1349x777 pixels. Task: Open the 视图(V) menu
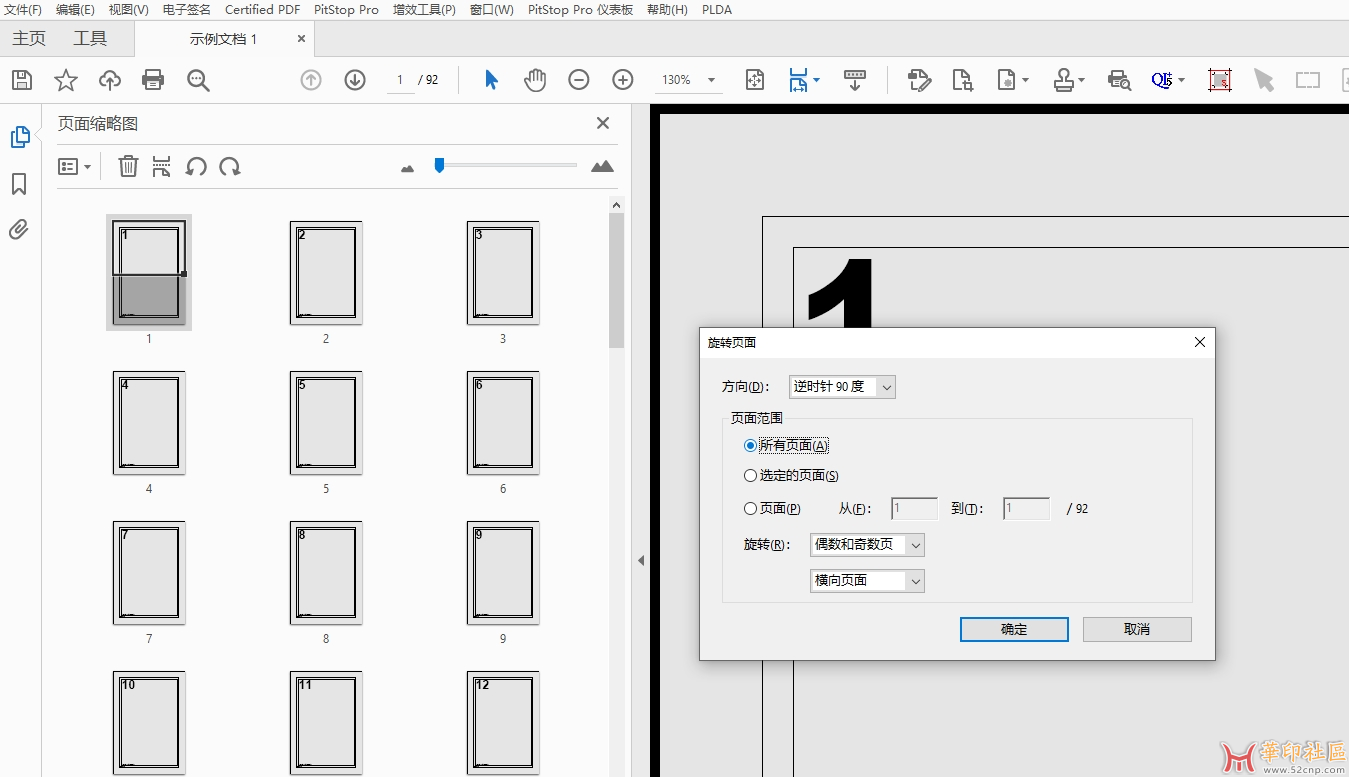[129, 10]
